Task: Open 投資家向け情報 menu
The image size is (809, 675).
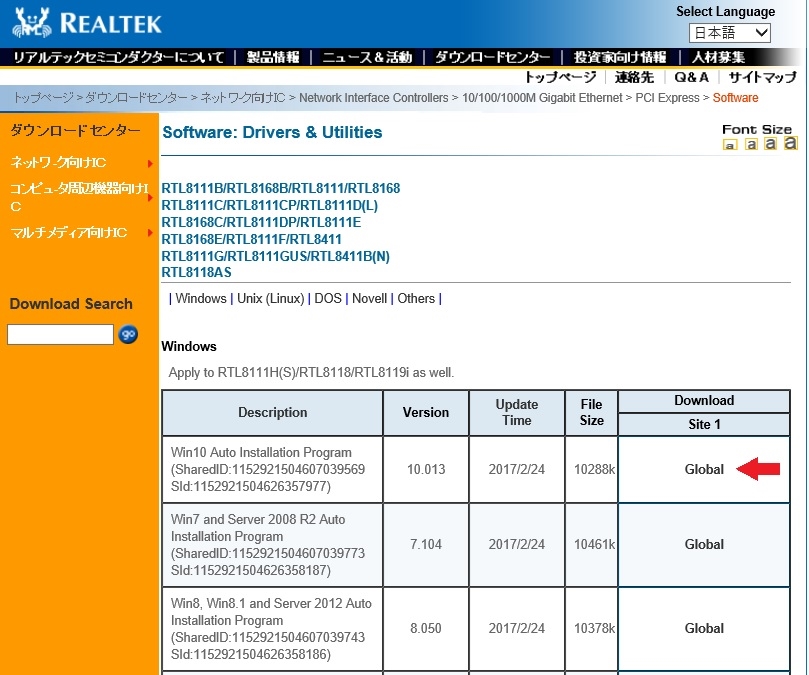Action: (x=620, y=57)
